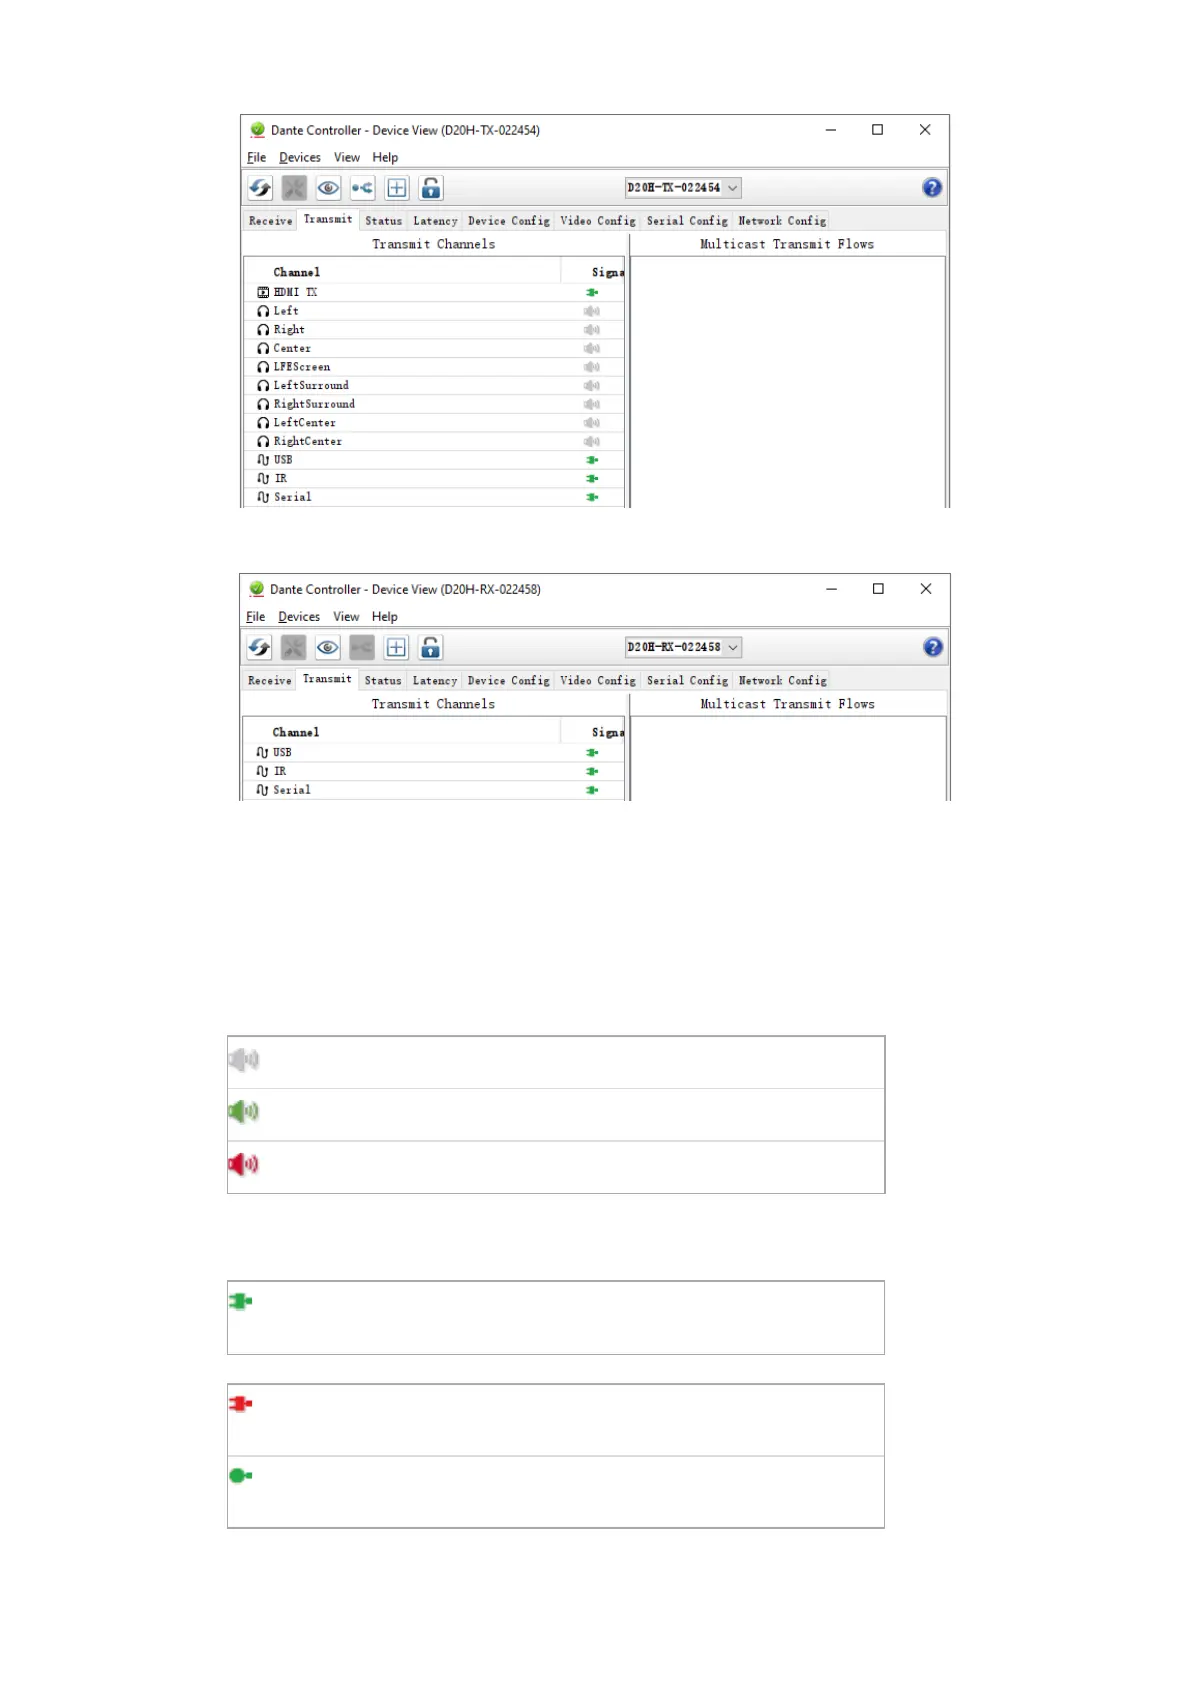Select the Right channel row
This screenshot has height=1684, width=1190.
[434, 329]
